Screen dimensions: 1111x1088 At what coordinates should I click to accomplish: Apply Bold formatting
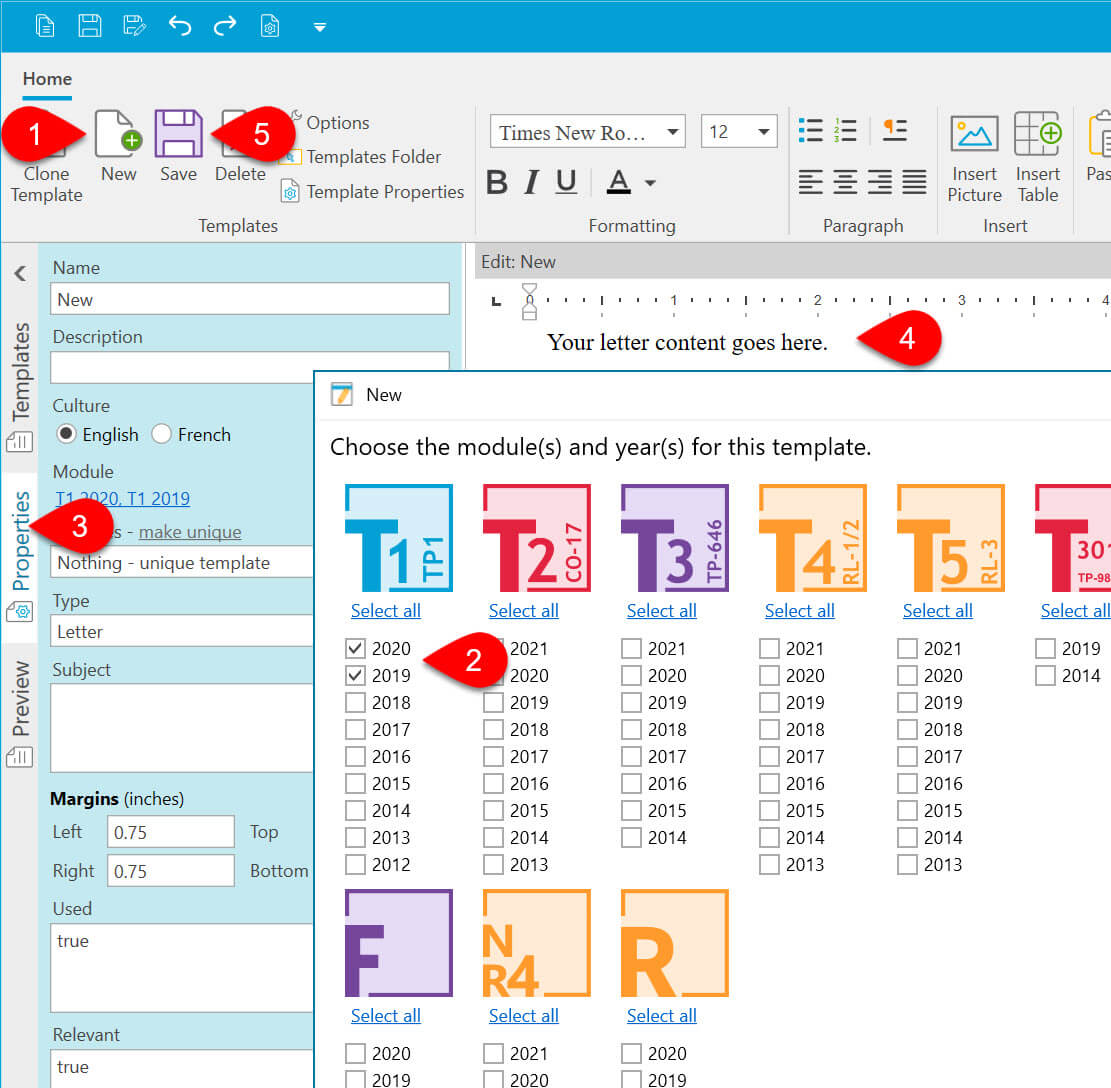(x=497, y=183)
